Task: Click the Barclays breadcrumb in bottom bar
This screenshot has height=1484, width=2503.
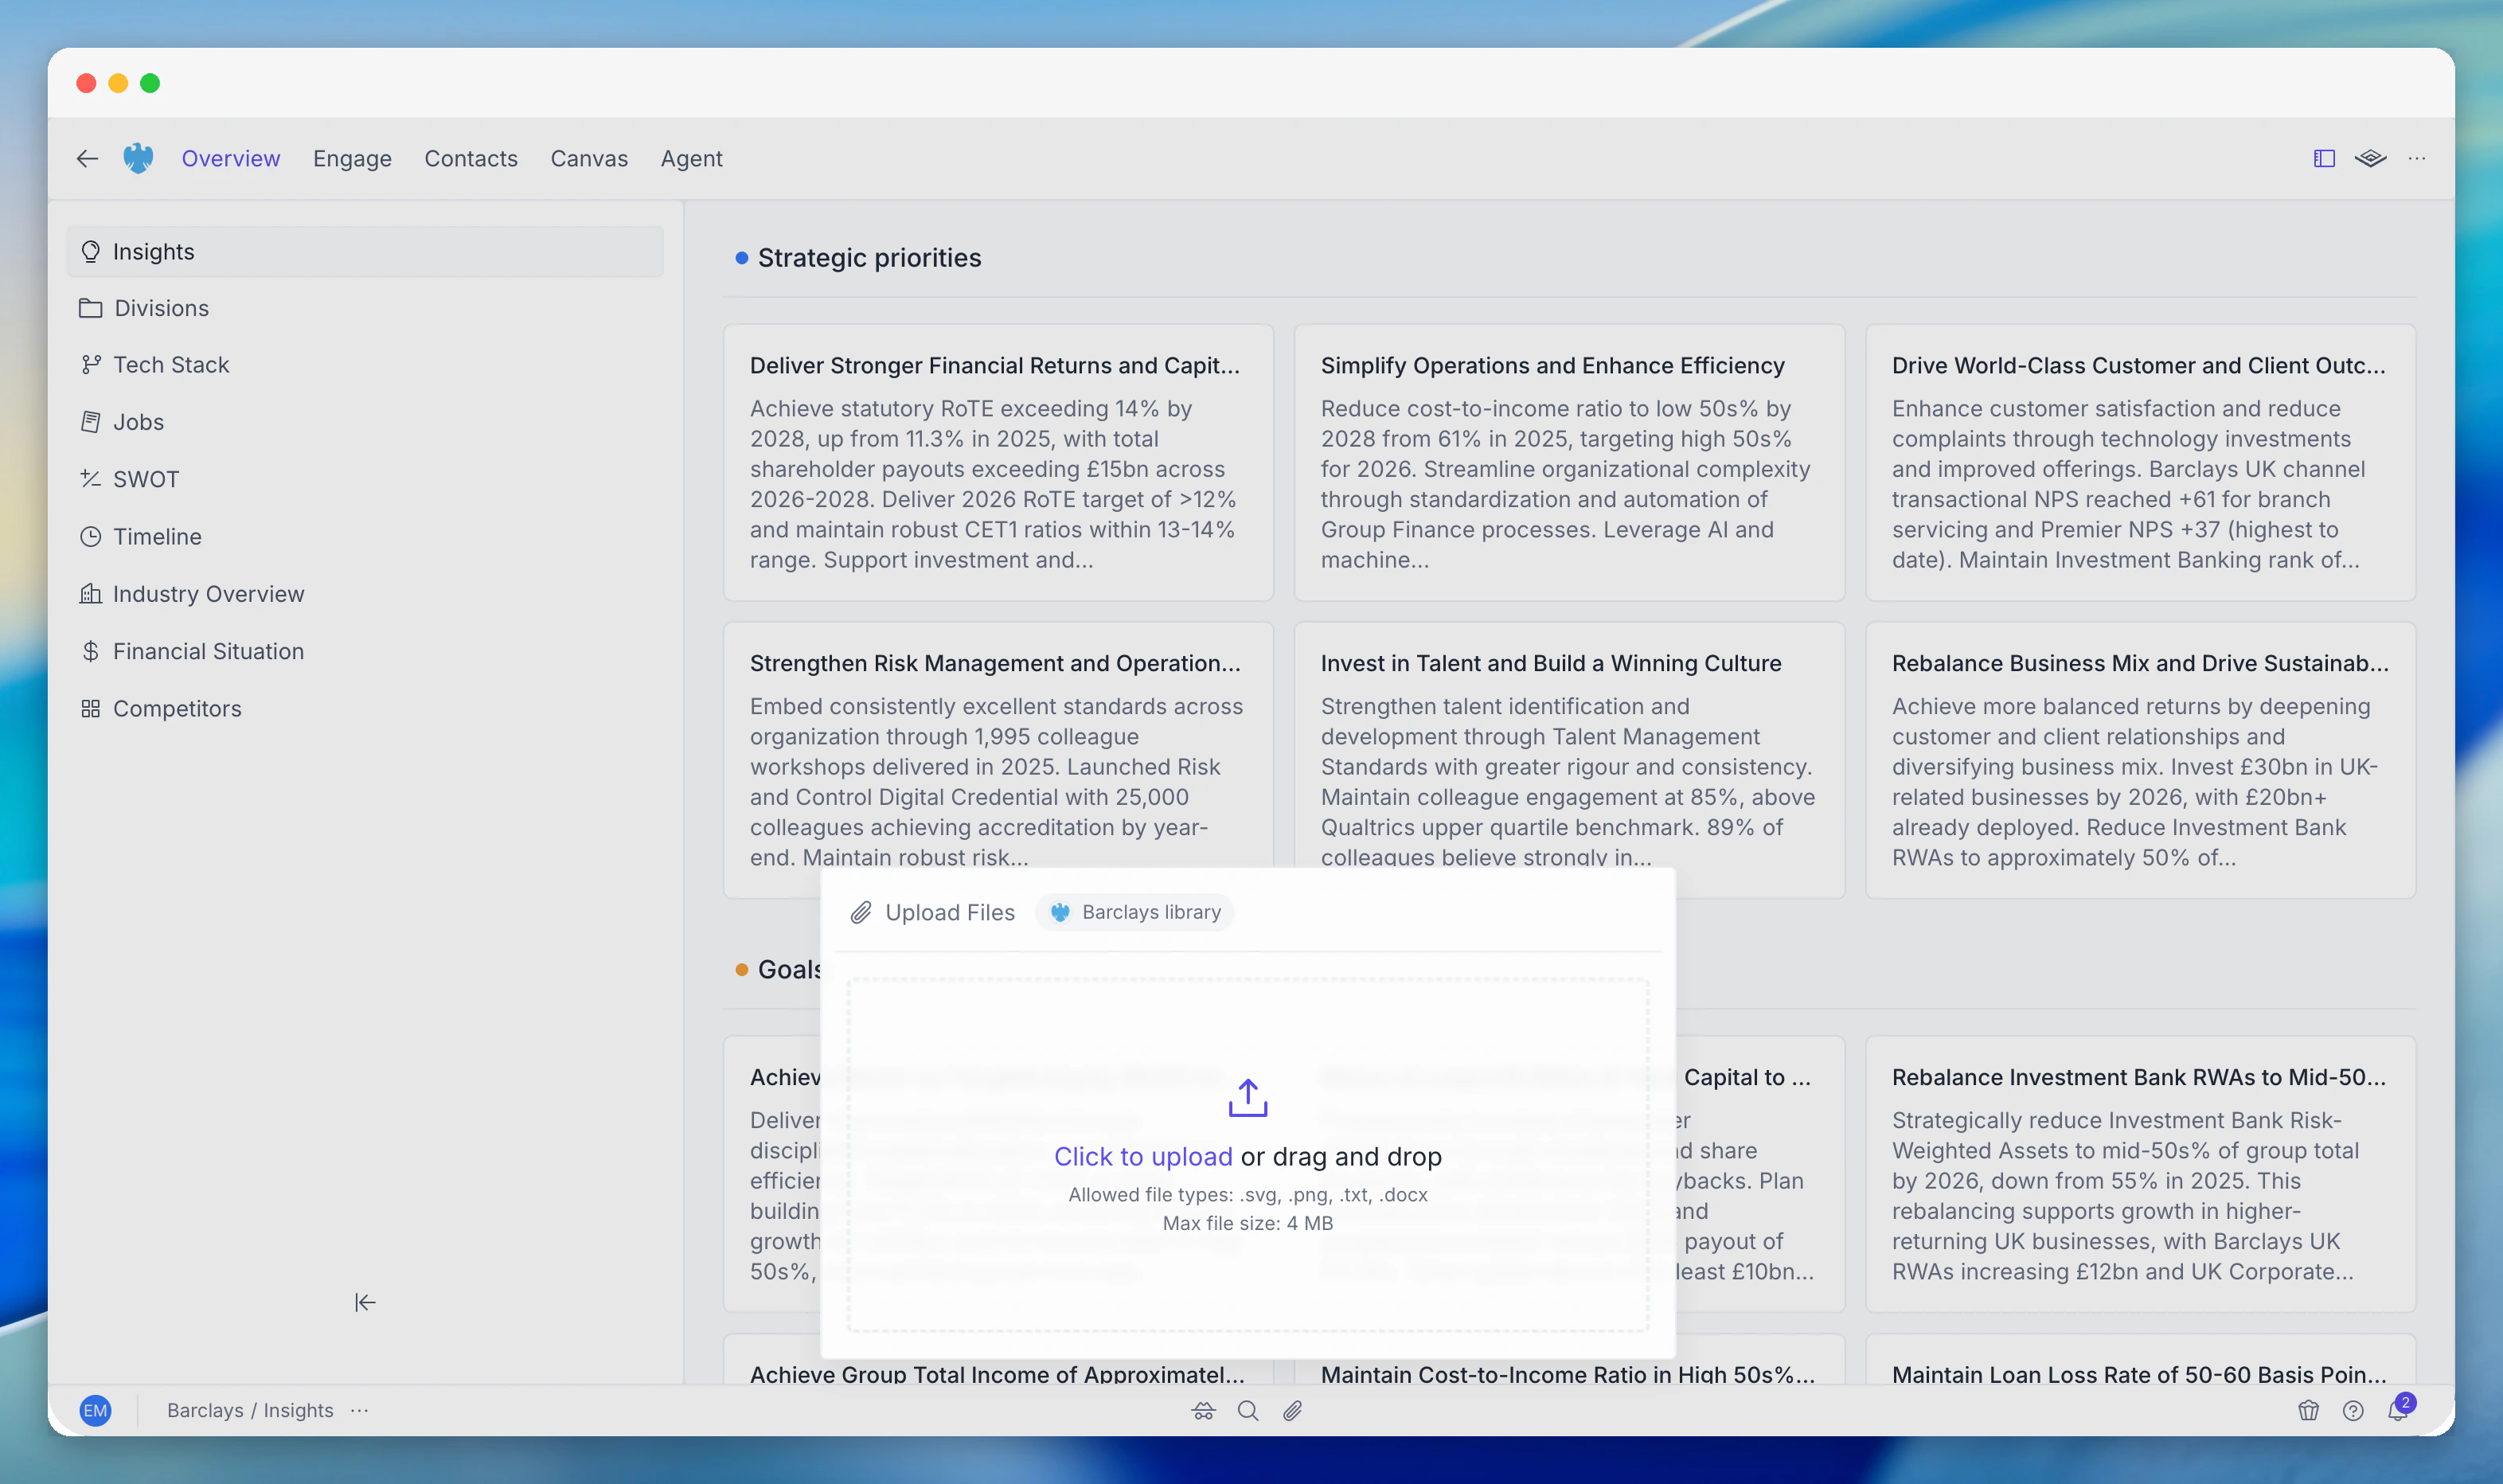Action: tap(205, 1410)
